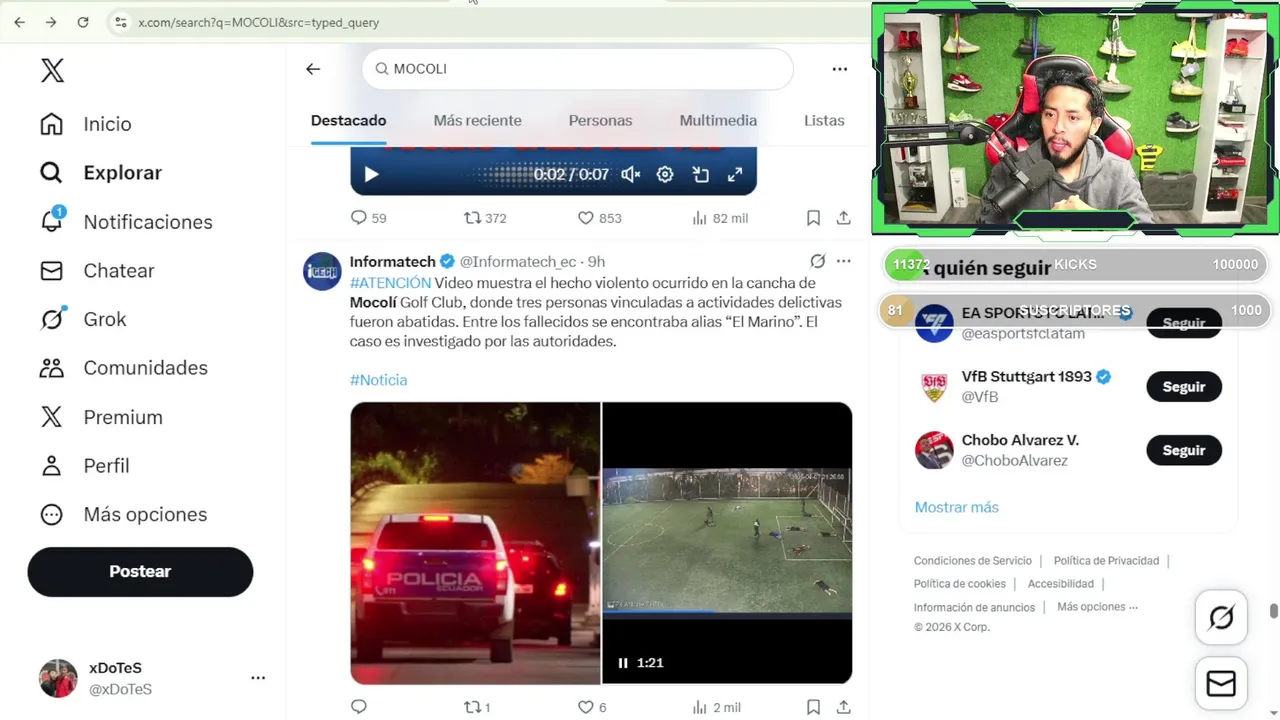Screen dimensions: 1280x720
Task: Toggle fullscreen on the top video
Action: click(x=734, y=174)
